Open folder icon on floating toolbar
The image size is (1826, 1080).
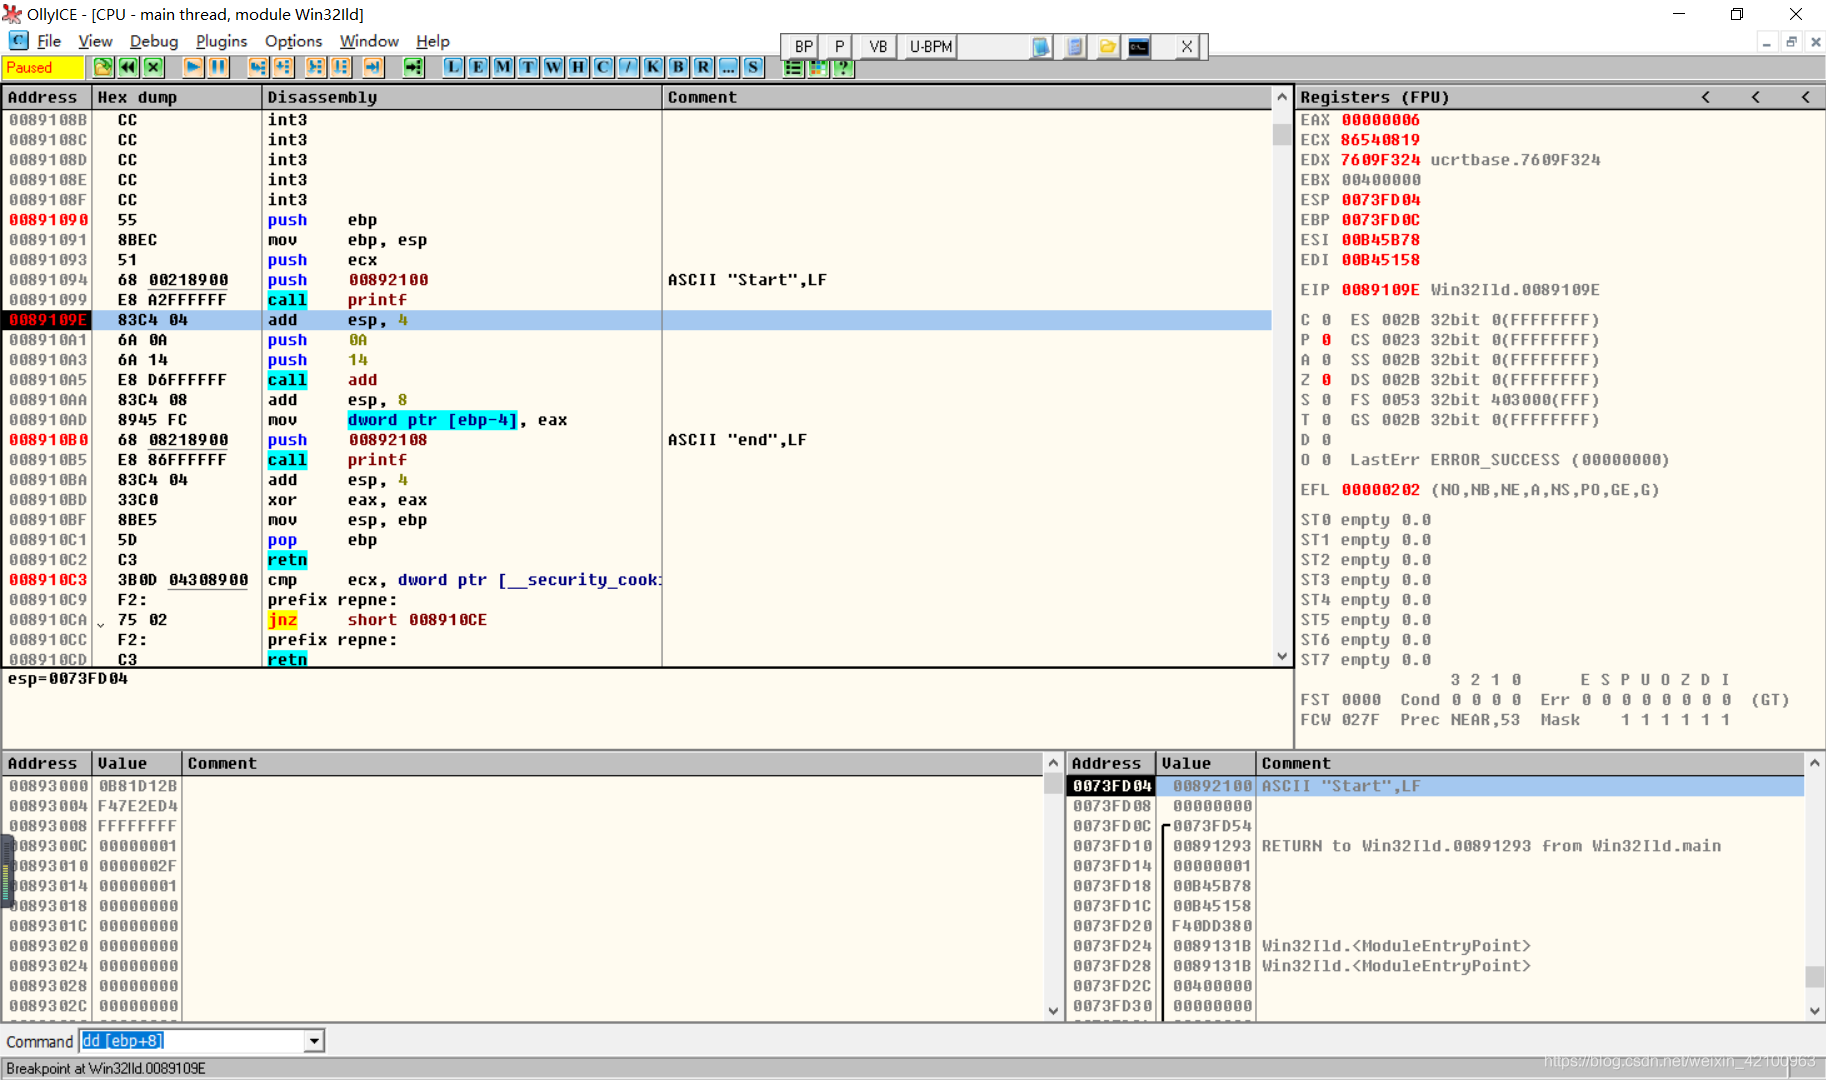point(1107,46)
